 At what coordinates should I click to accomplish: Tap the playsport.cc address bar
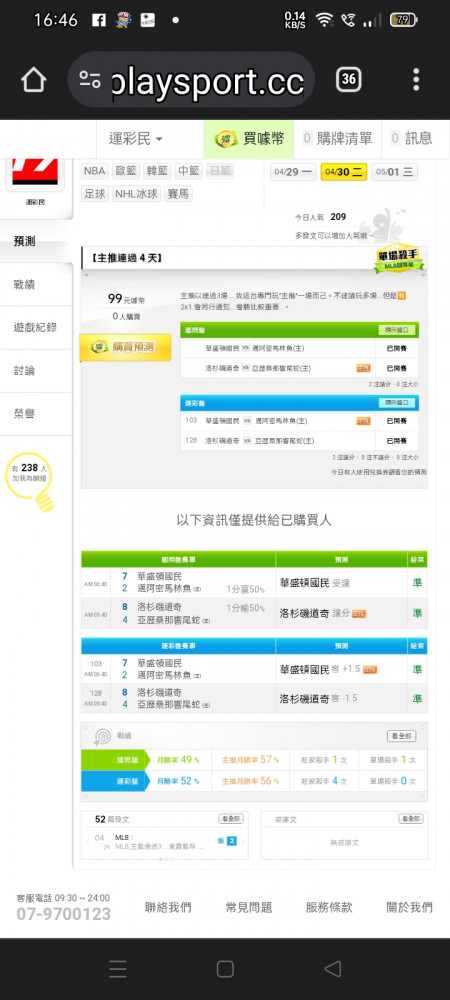tap(191, 80)
